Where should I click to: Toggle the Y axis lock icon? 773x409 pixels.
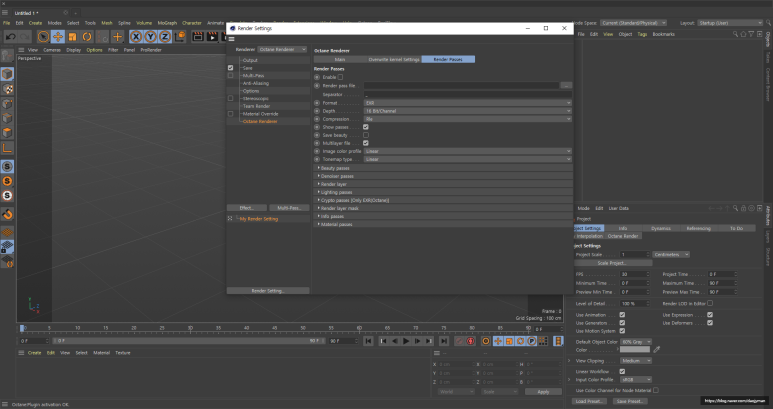pos(150,36)
